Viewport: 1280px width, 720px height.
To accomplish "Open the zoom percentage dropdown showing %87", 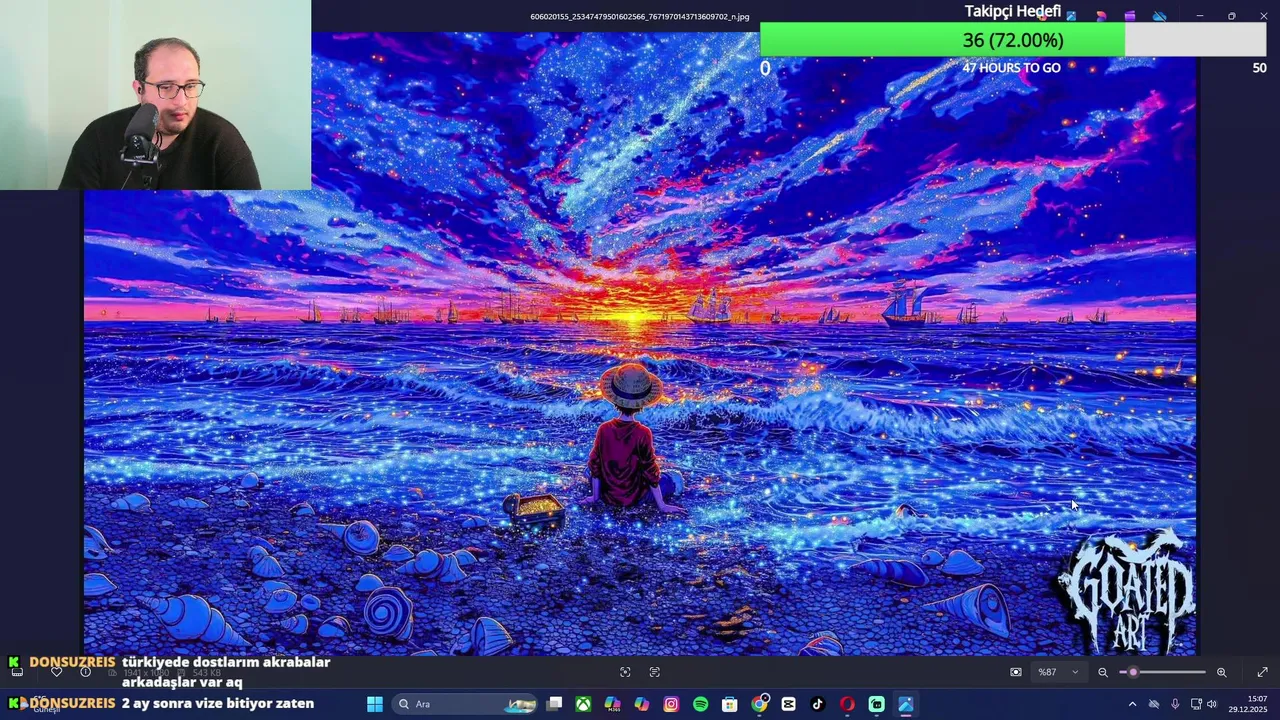I will (1058, 672).
